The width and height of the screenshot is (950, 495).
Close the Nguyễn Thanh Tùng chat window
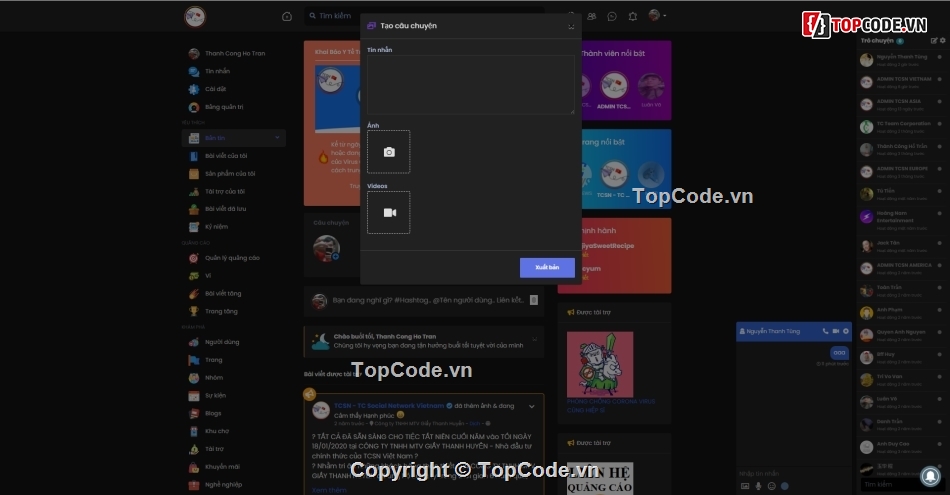(846, 331)
